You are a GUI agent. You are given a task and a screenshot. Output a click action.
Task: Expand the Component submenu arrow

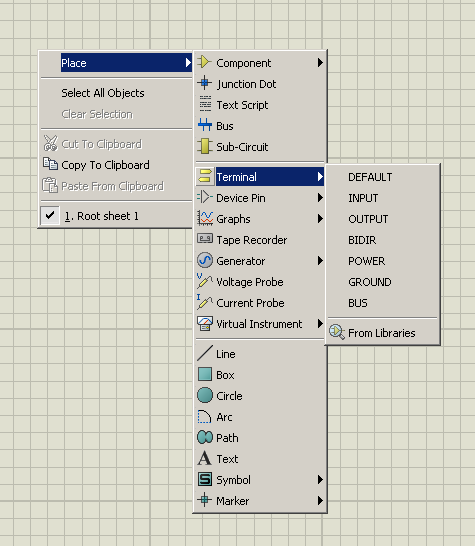click(x=320, y=63)
